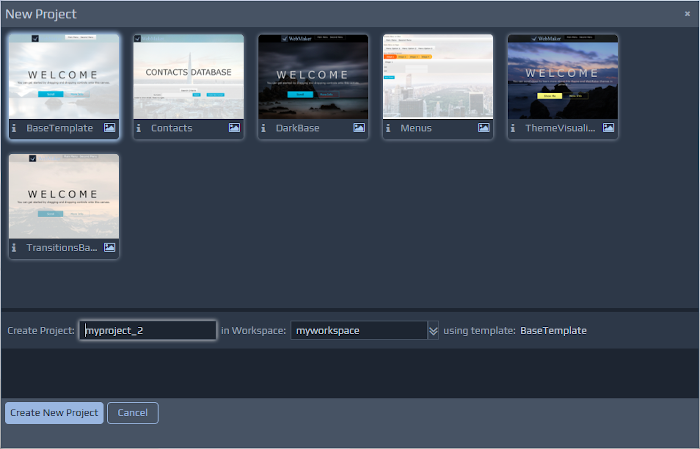Viewport: 700px width, 449px height.
Task: Click the Contacts label text
Action: (x=171, y=128)
